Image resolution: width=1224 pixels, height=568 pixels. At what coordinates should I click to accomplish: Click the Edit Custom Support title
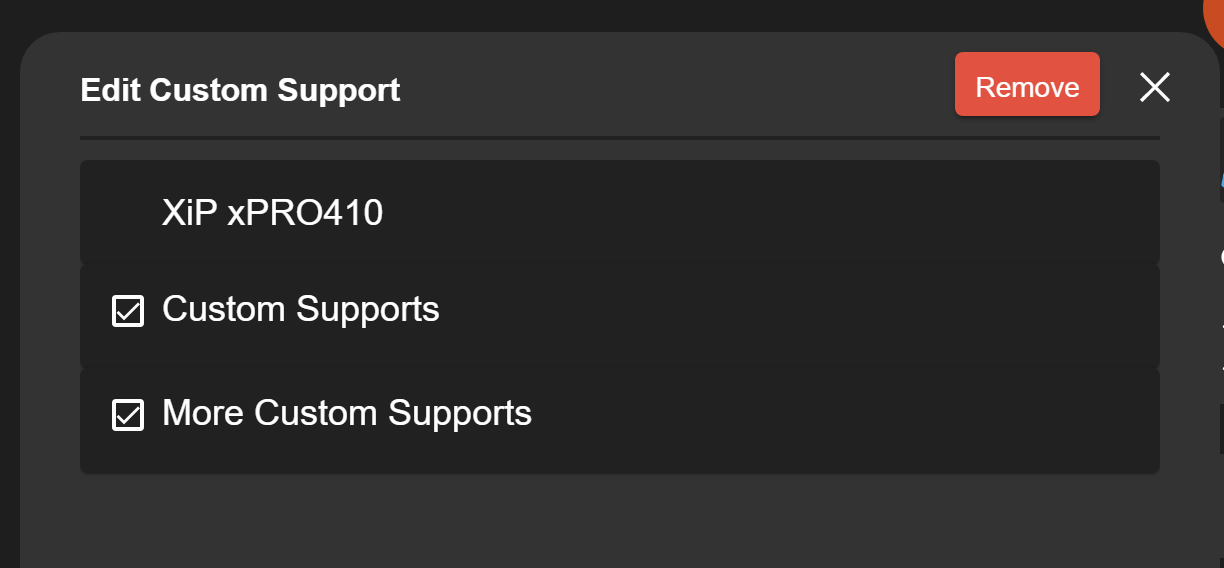(240, 89)
